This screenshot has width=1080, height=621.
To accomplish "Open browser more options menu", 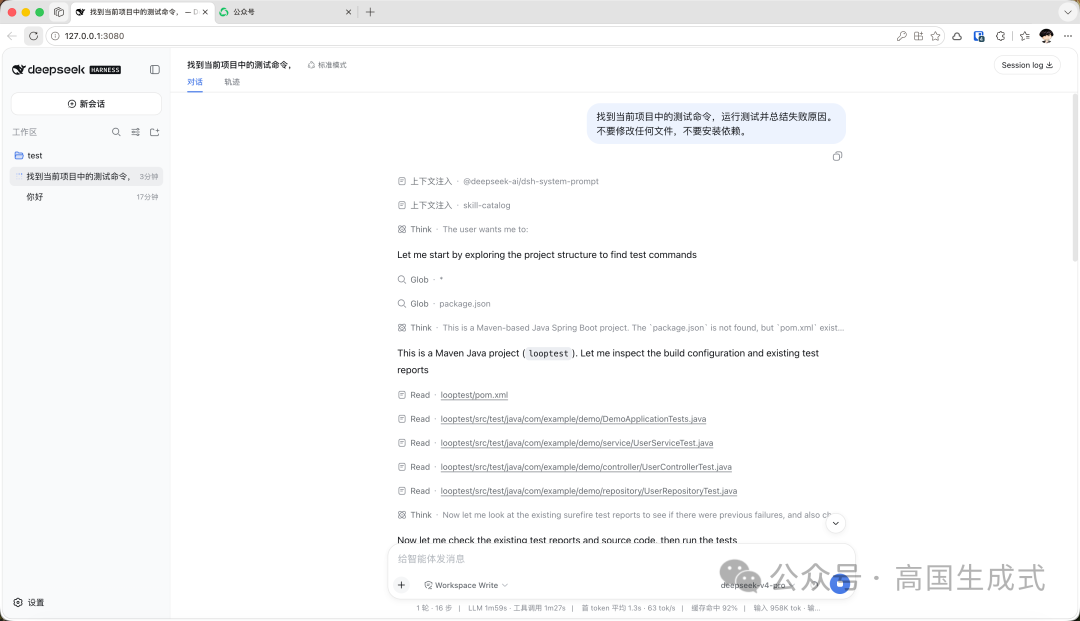I will click(1068, 36).
